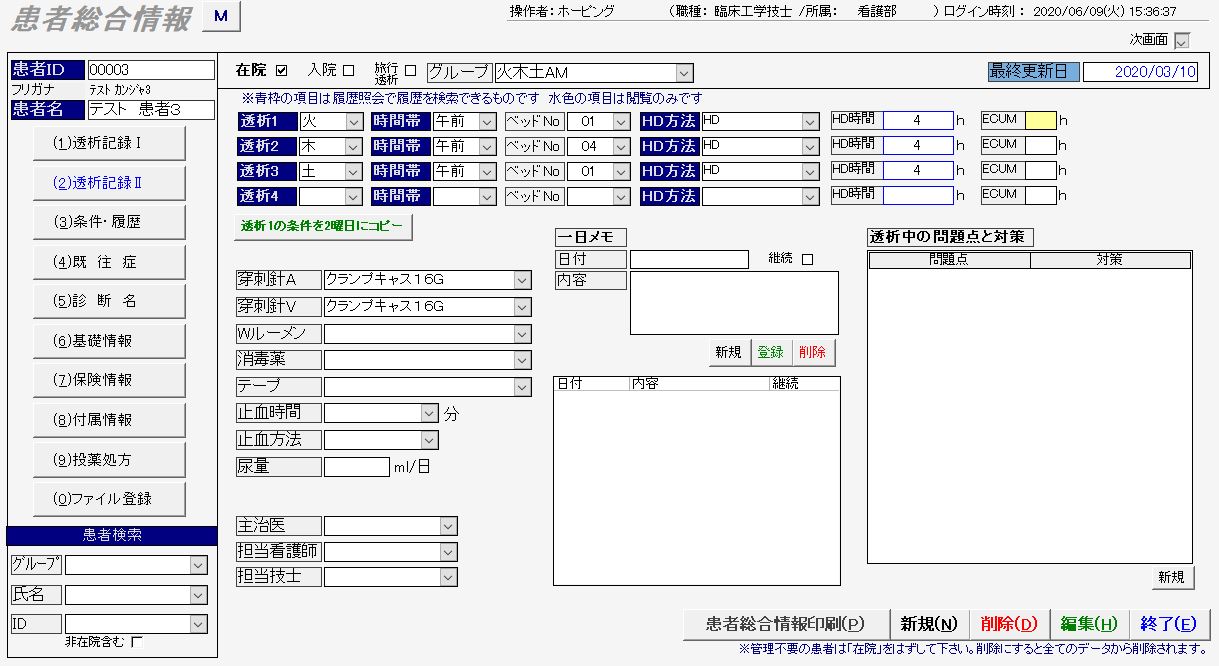This screenshot has width=1219, height=666.
Task: Enable the 入院 checkbox
Action: pyautogui.click(x=349, y=70)
